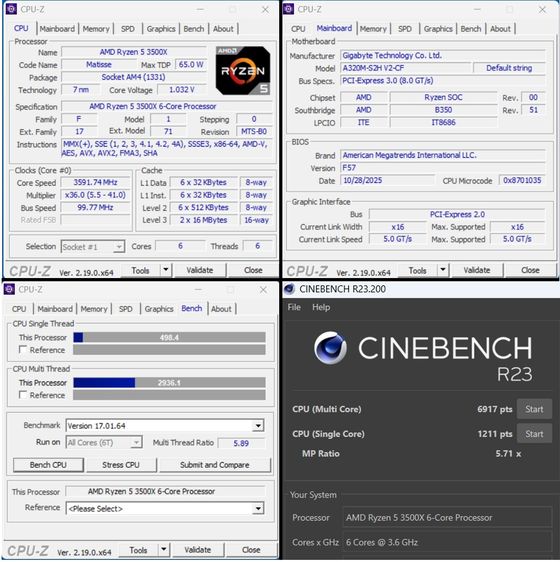
Task: Close the CPU-Z Mainboard window via X
Action: coord(542,10)
